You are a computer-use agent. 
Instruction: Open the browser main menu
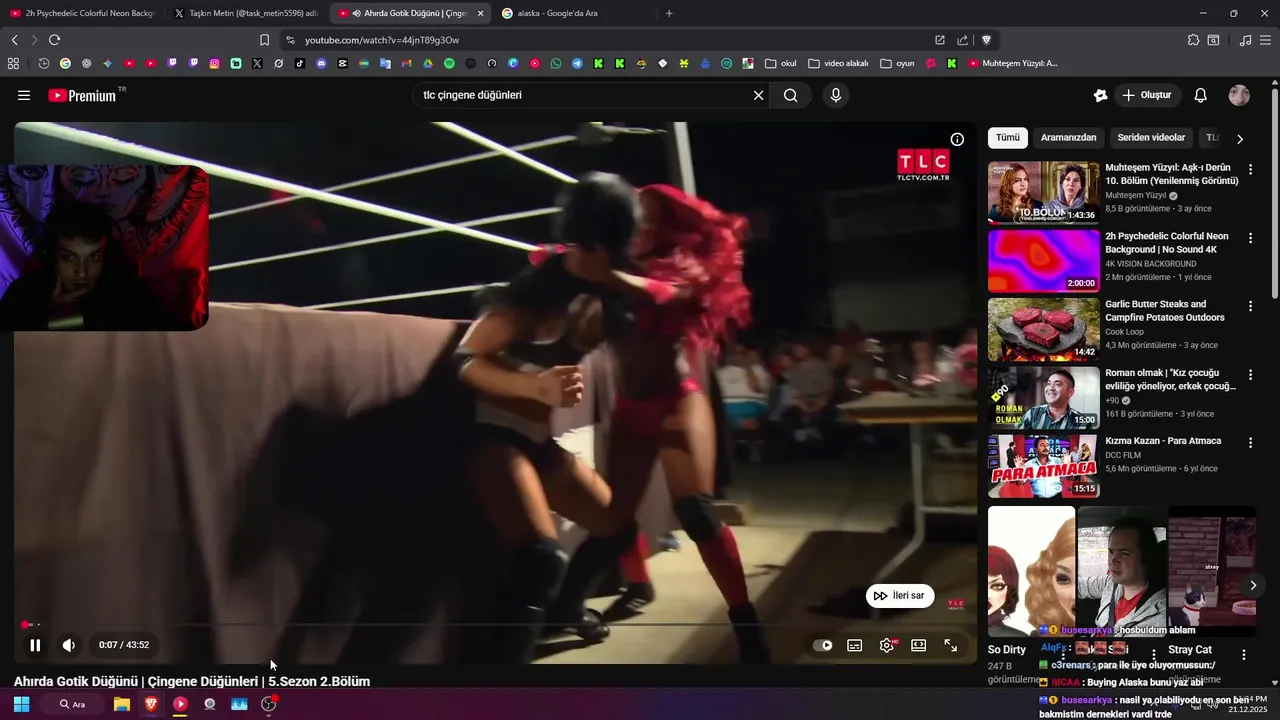(x=1266, y=40)
